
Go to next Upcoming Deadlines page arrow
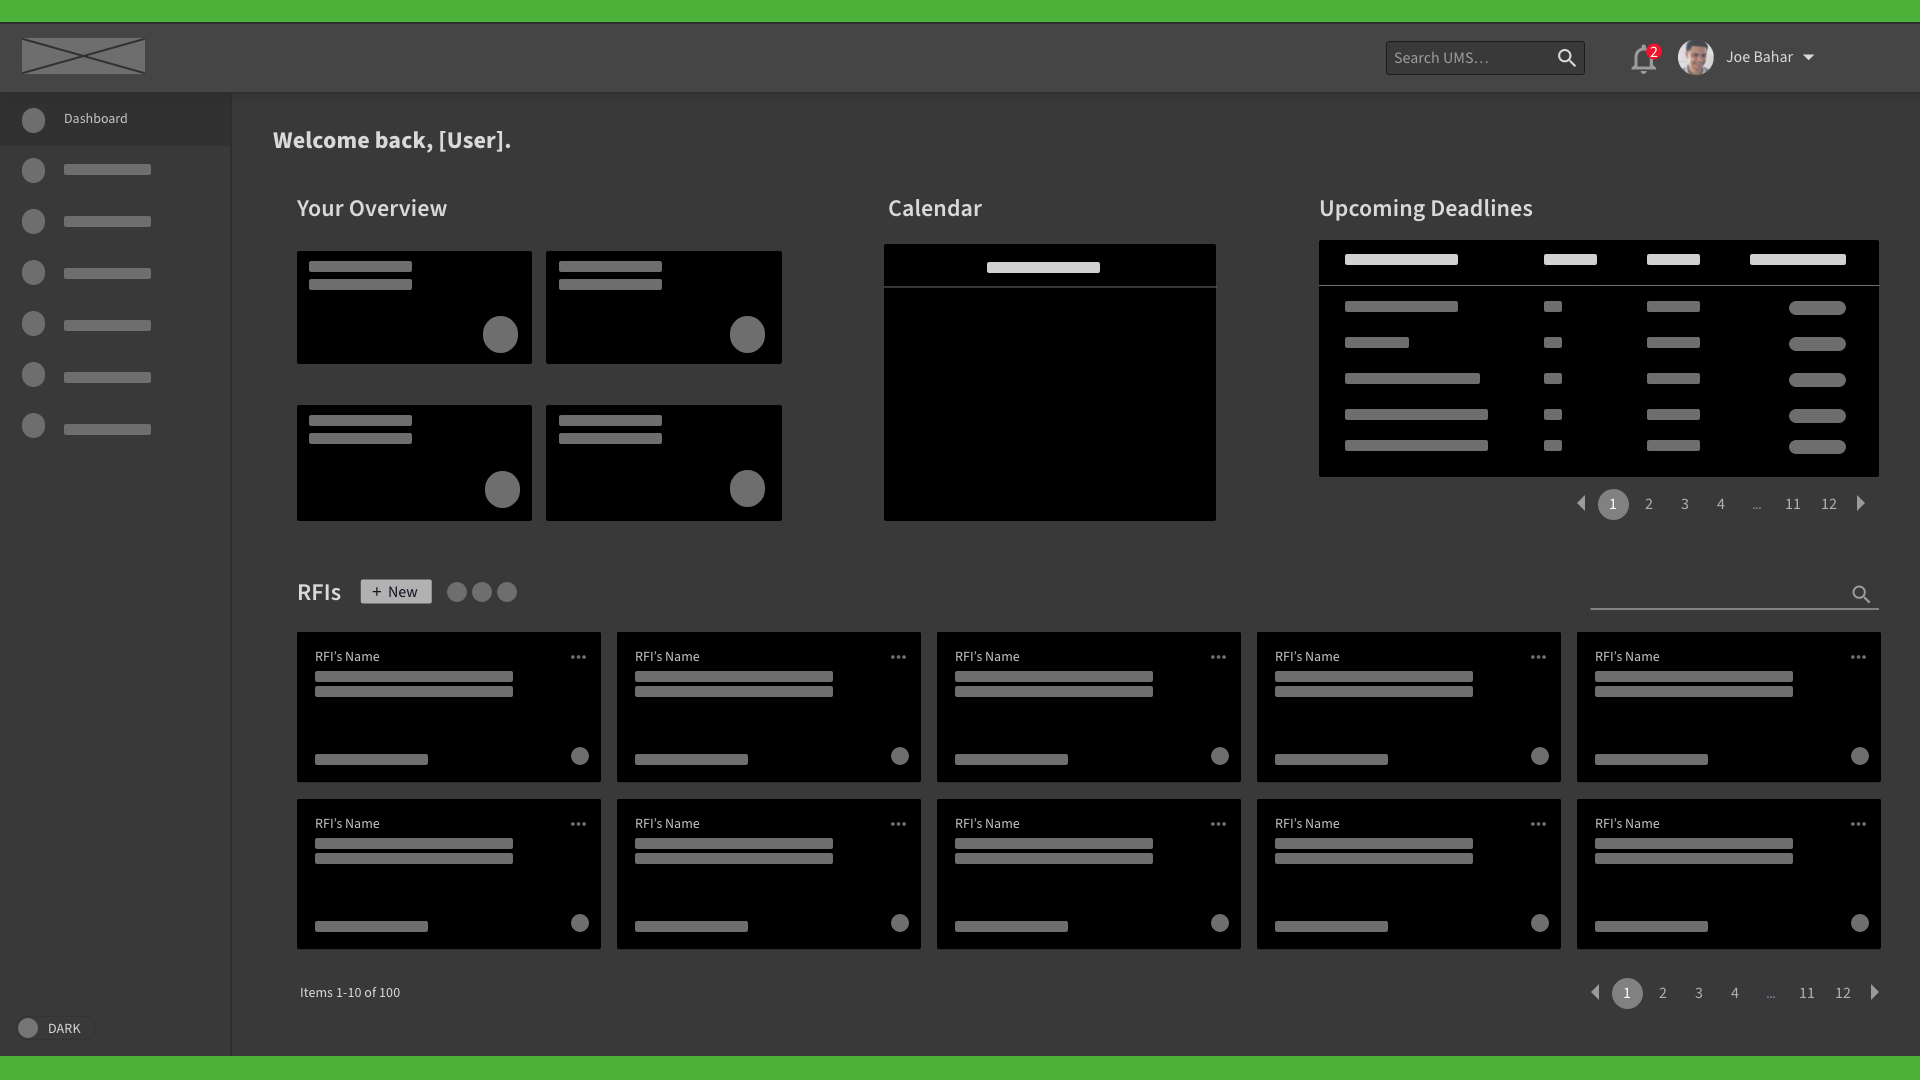pyautogui.click(x=1861, y=503)
